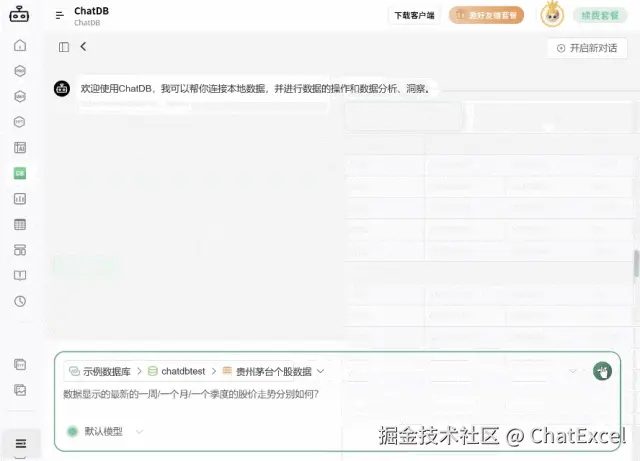
Task: Click the green dot beside 默认模型
Action: [x=73, y=431]
